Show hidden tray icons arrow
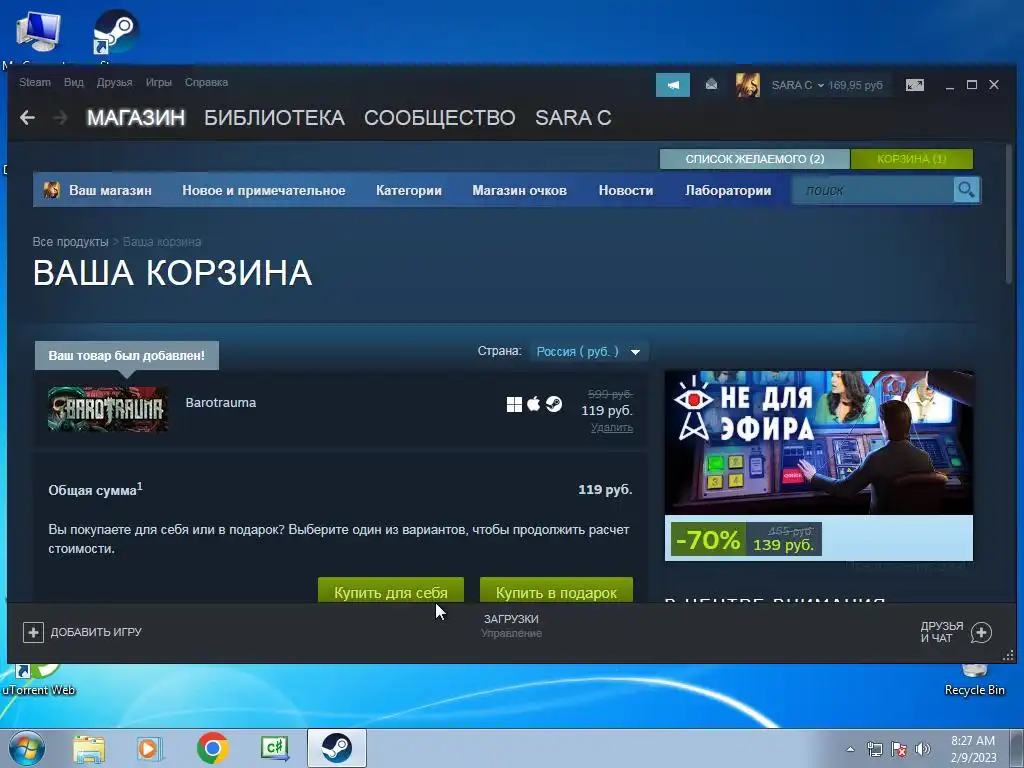The height and width of the screenshot is (768, 1024). pos(850,749)
